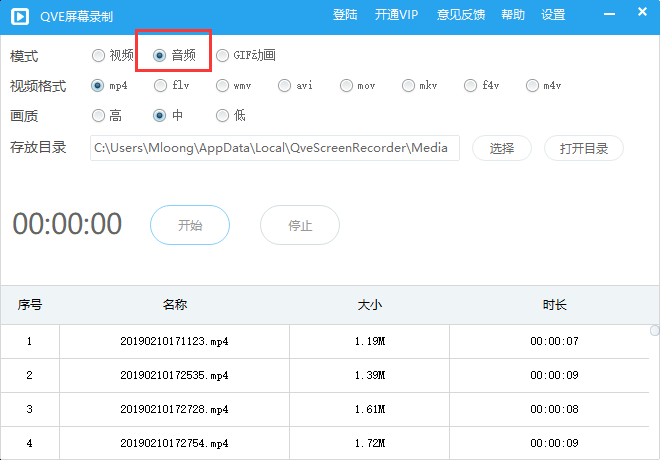
Task: Click the 名称 column header
Action: click(x=175, y=305)
